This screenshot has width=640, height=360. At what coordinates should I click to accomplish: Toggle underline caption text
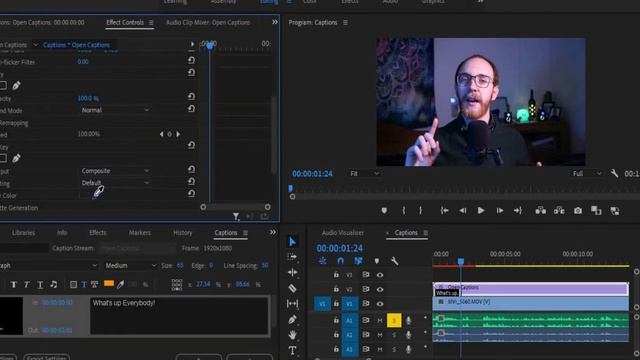click(x=40, y=284)
